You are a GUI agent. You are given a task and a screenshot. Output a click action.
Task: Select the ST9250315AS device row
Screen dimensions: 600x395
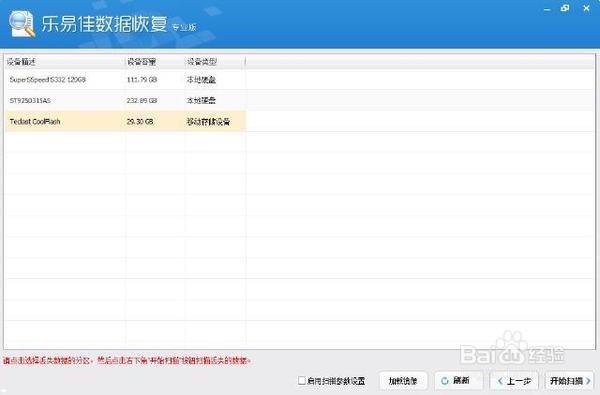coord(125,101)
